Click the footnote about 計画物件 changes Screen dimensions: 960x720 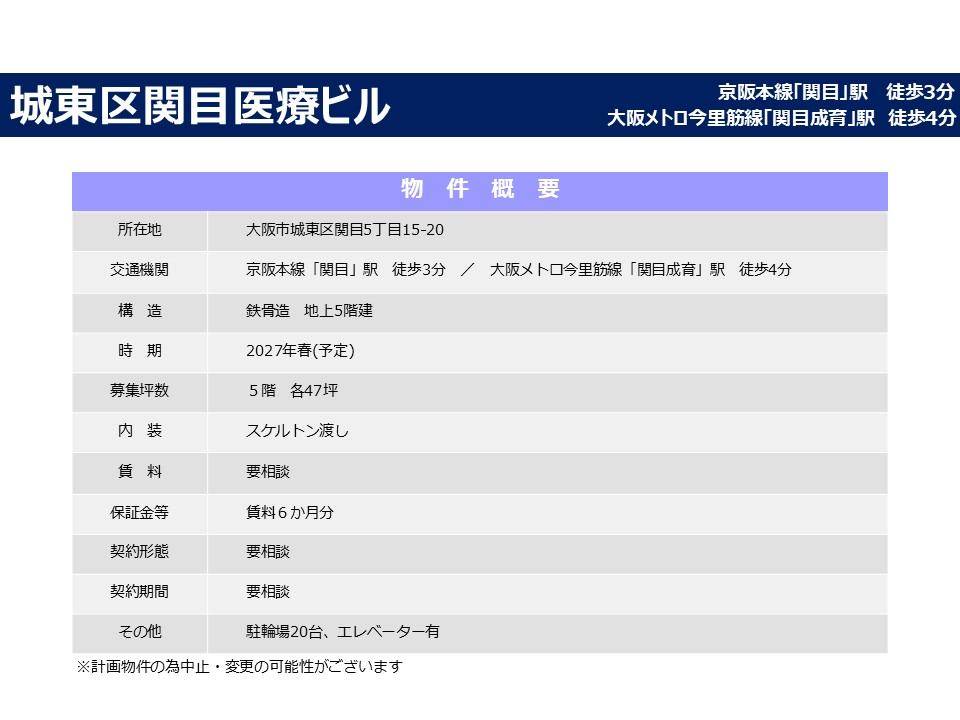[x=239, y=666]
